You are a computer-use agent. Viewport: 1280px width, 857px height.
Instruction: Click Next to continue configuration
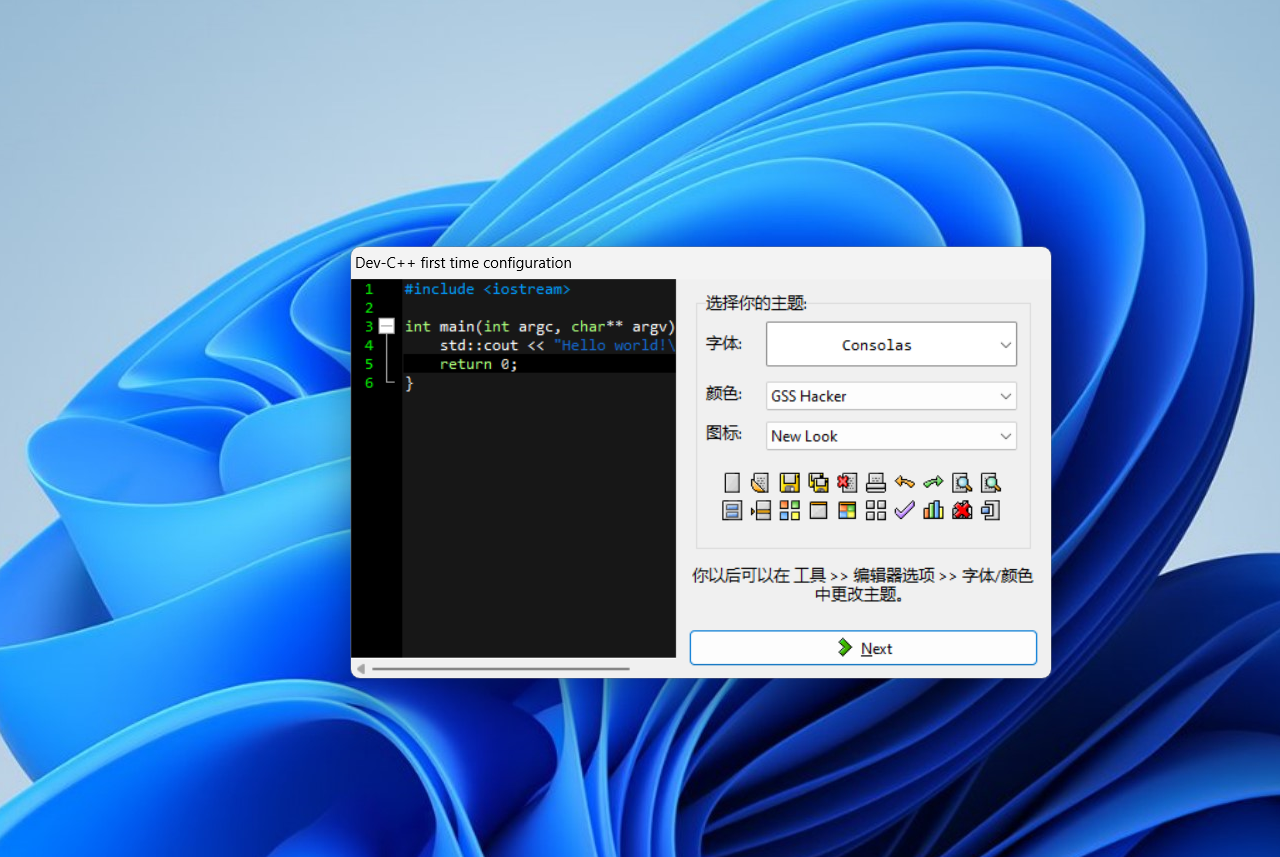pos(863,648)
